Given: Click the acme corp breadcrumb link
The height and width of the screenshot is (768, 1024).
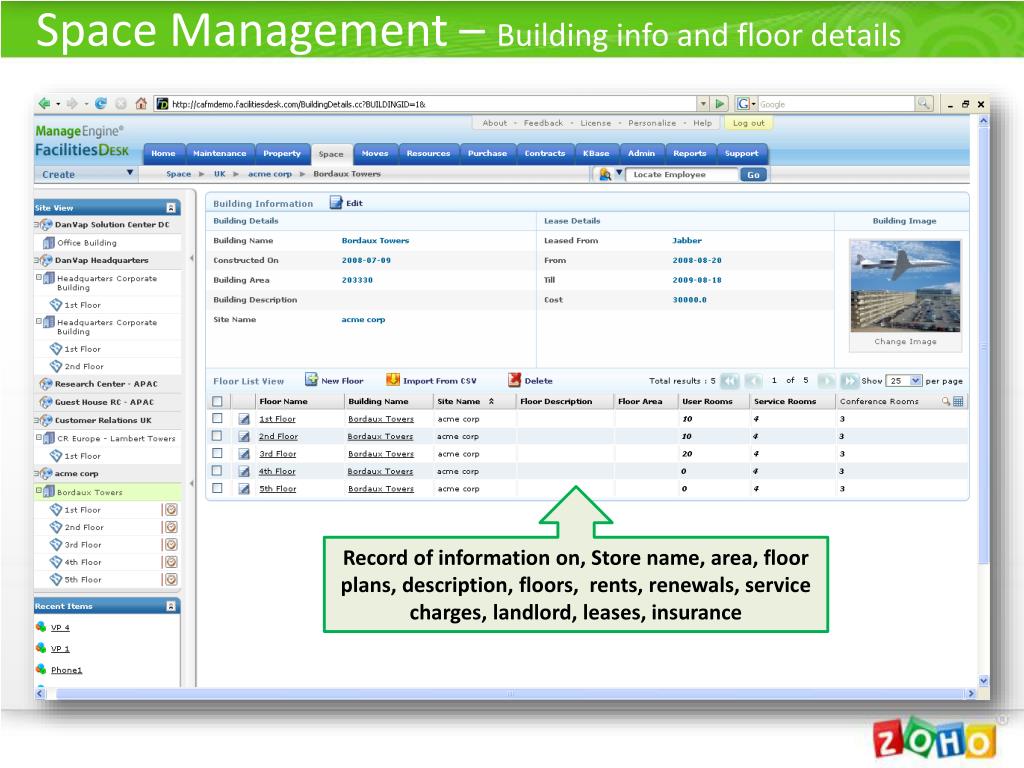Looking at the screenshot, I should pyautogui.click(x=270, y=174).
